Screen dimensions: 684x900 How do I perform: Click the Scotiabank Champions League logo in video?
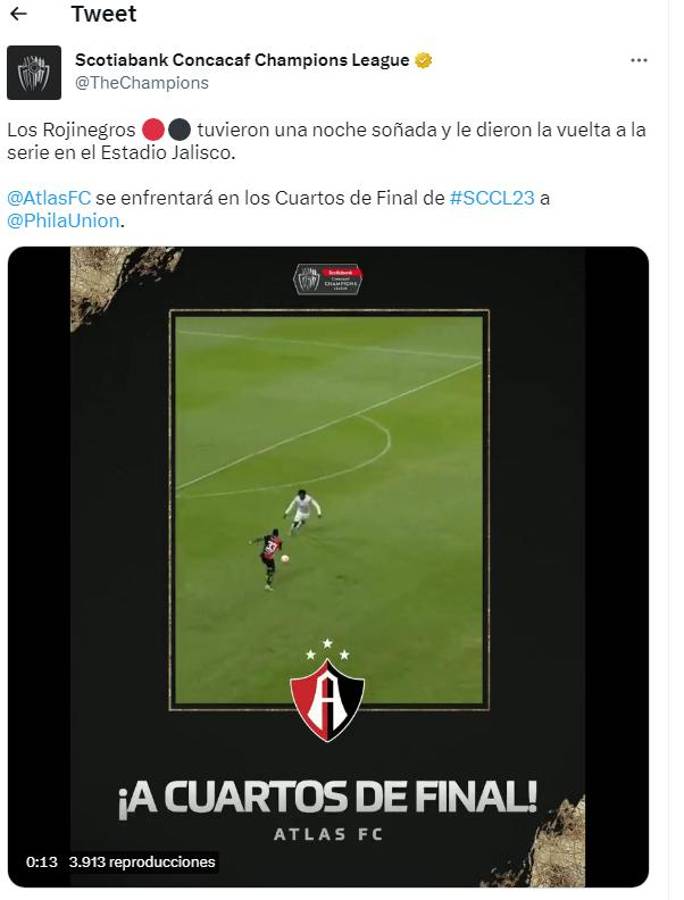click(328, 280)
